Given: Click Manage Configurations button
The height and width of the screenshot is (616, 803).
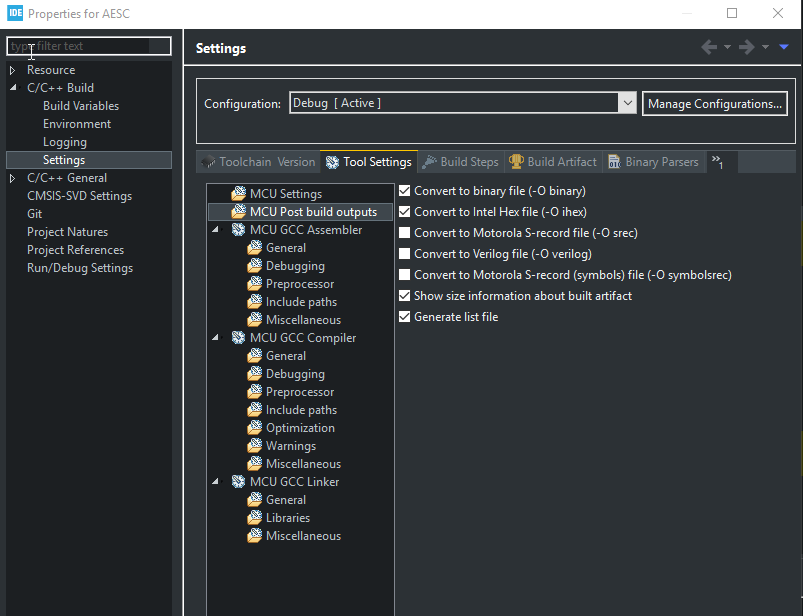Looking at the screenshot, I should 714,103.
